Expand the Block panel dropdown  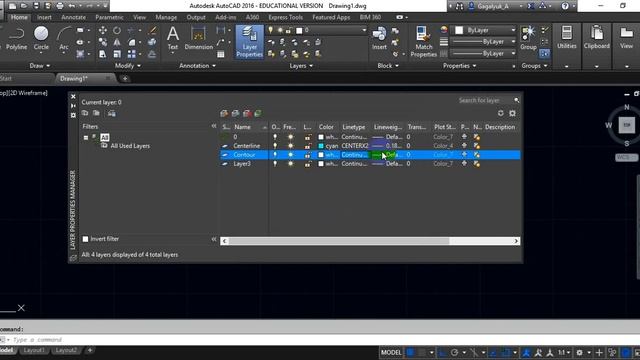pos(388,66)
